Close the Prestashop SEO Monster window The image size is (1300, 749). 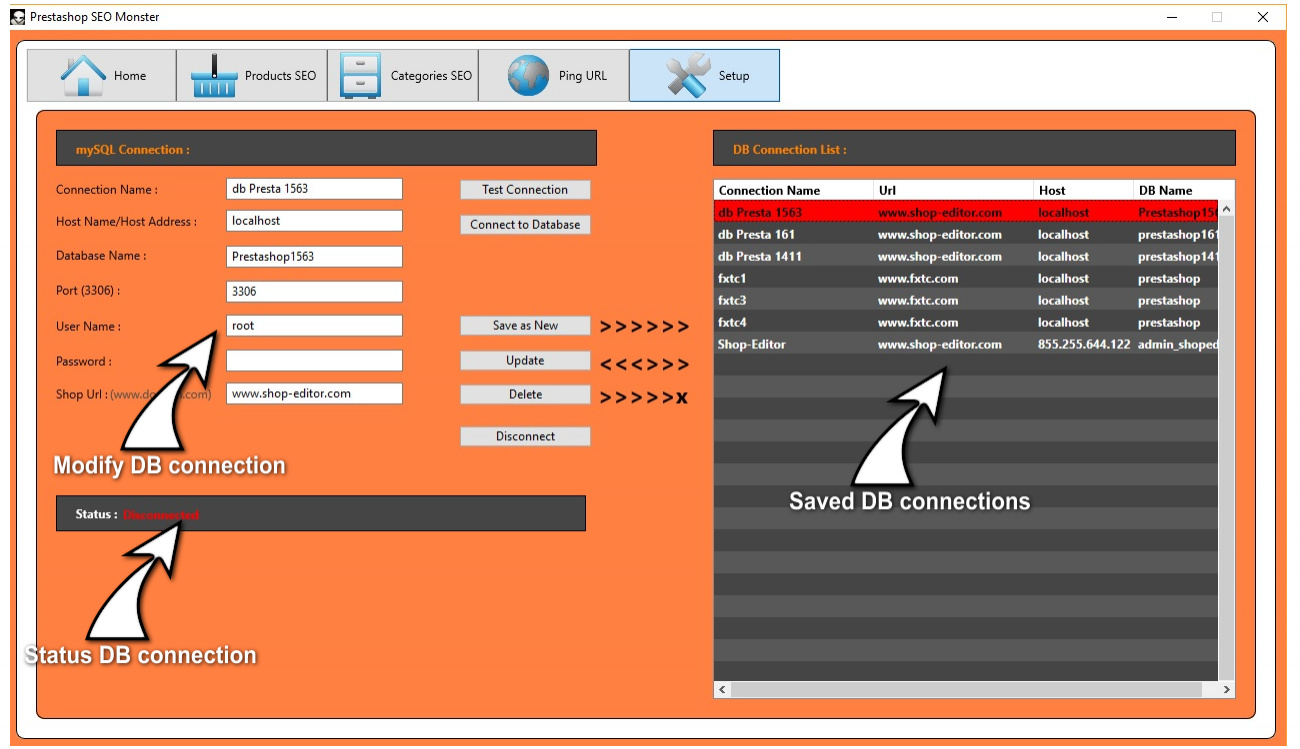(1263, 17)
